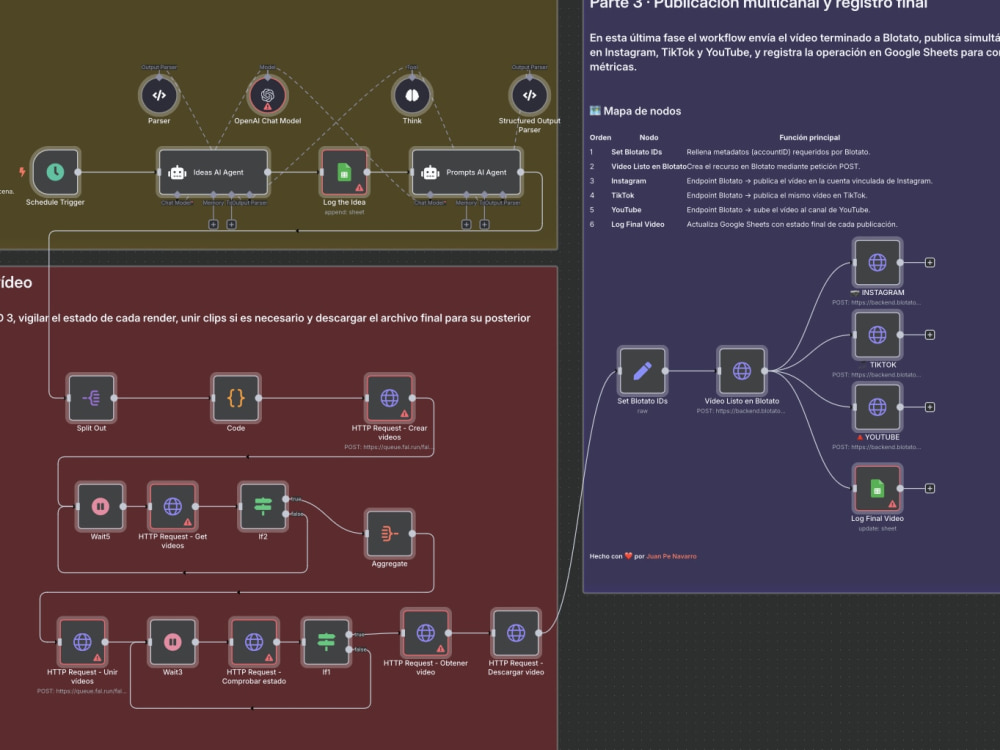Viewport: 1000px width, 750px height.
Task: Select the TIKTOK HTTP node
Action: (878, 334)
